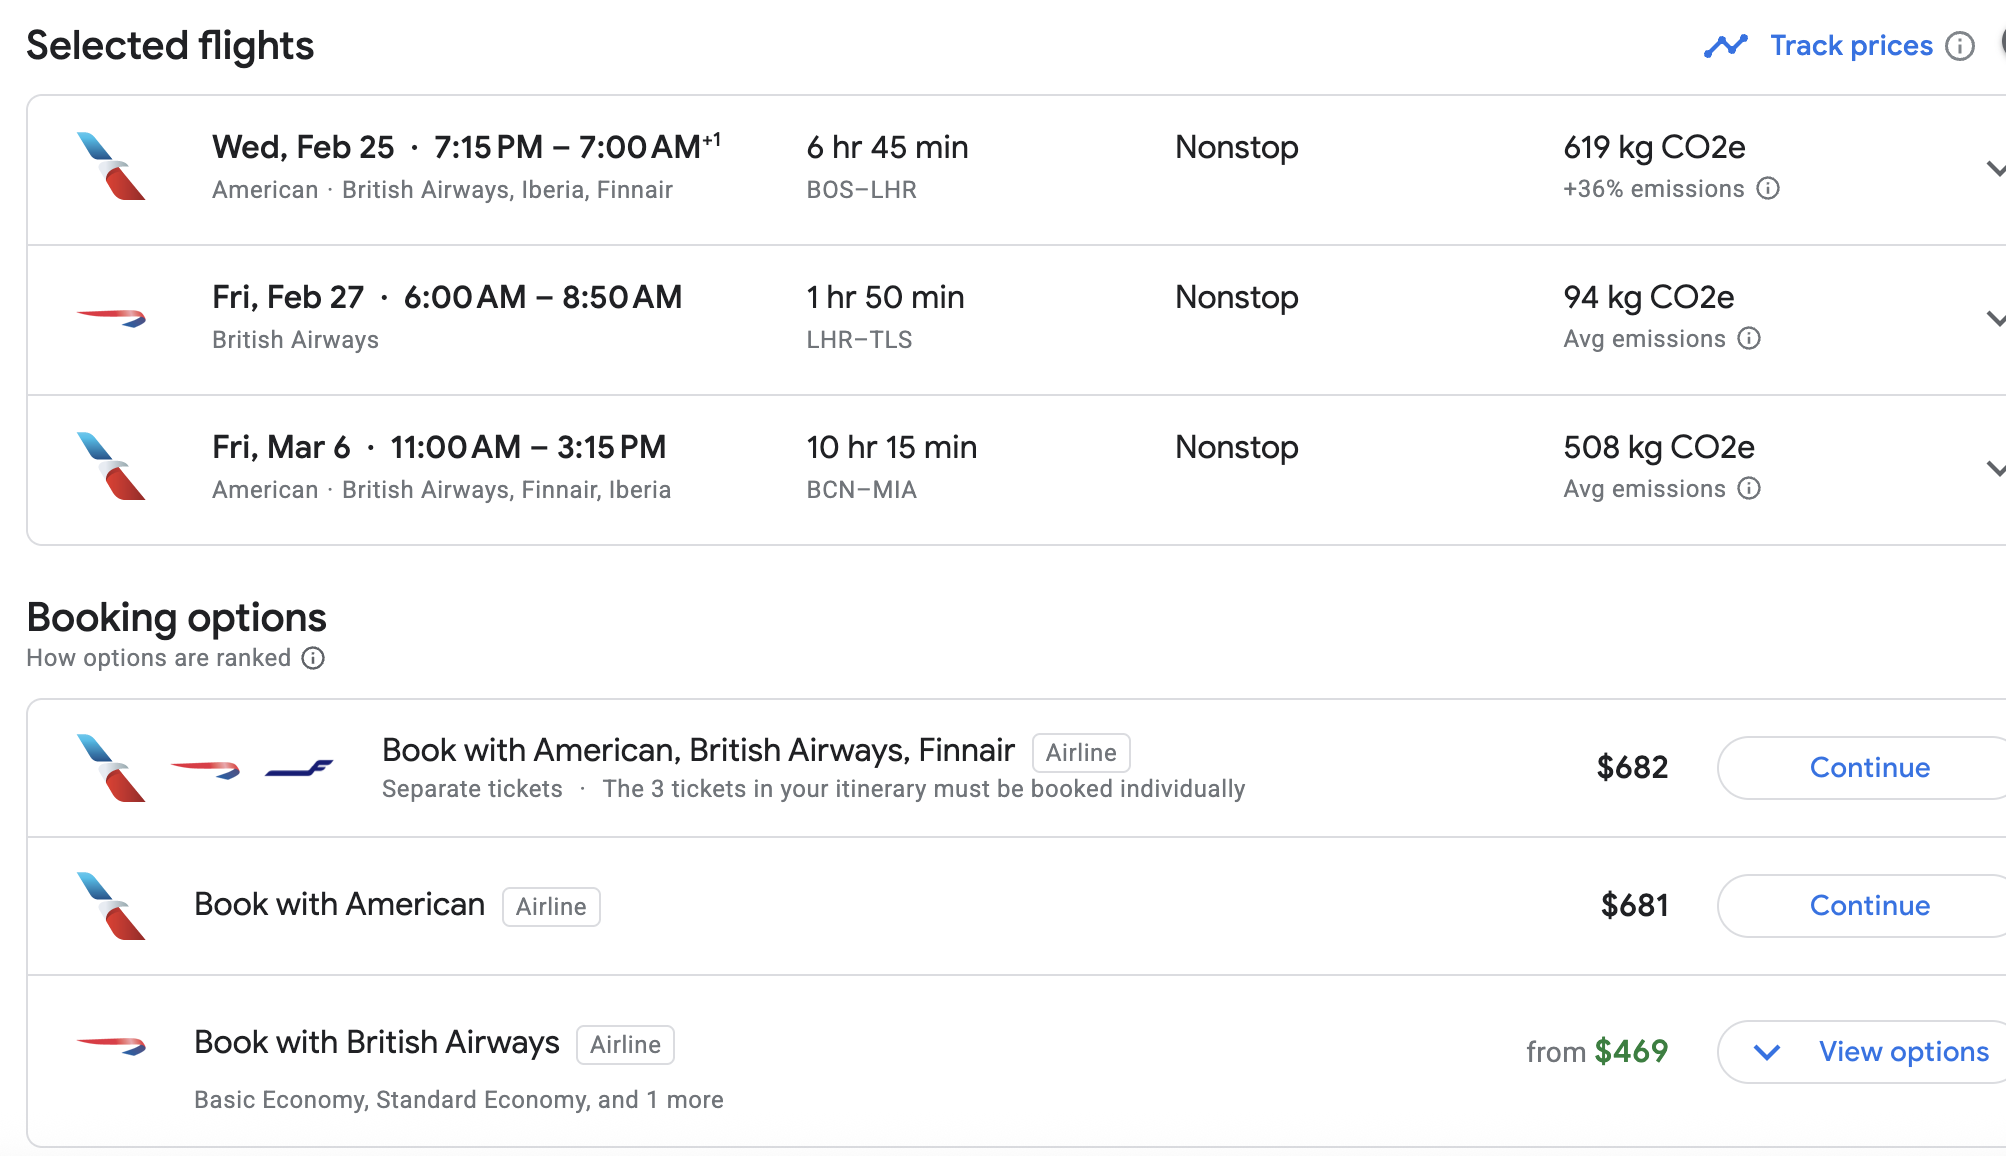The height and width of the screenshot is (1156, 2006).
Task: Click info icon for LHR–TLS Avg emissions
Action: (x=1749, y=339)
